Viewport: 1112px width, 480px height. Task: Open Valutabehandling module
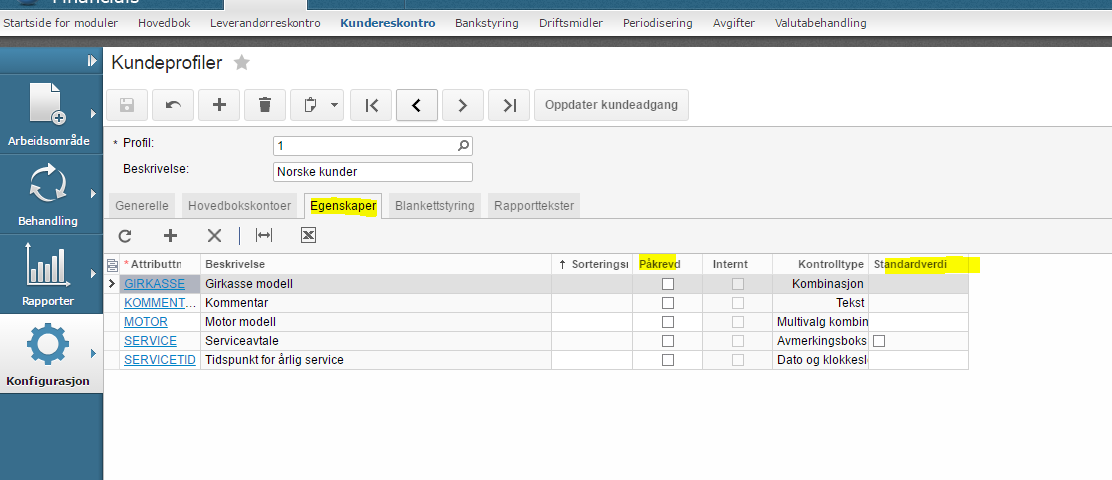(821, 23)
